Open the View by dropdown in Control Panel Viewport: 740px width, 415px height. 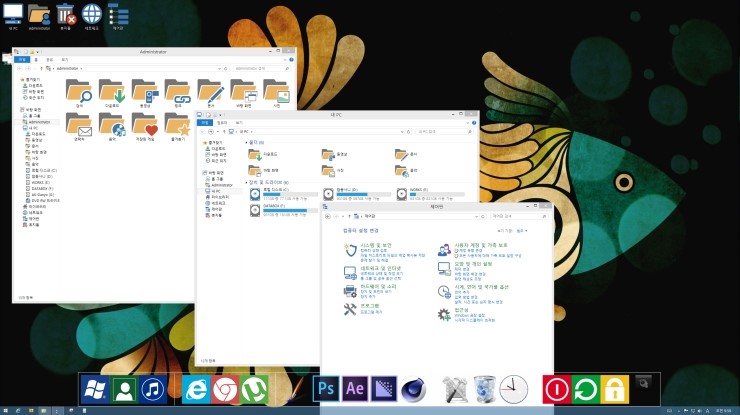click(522, 231)
